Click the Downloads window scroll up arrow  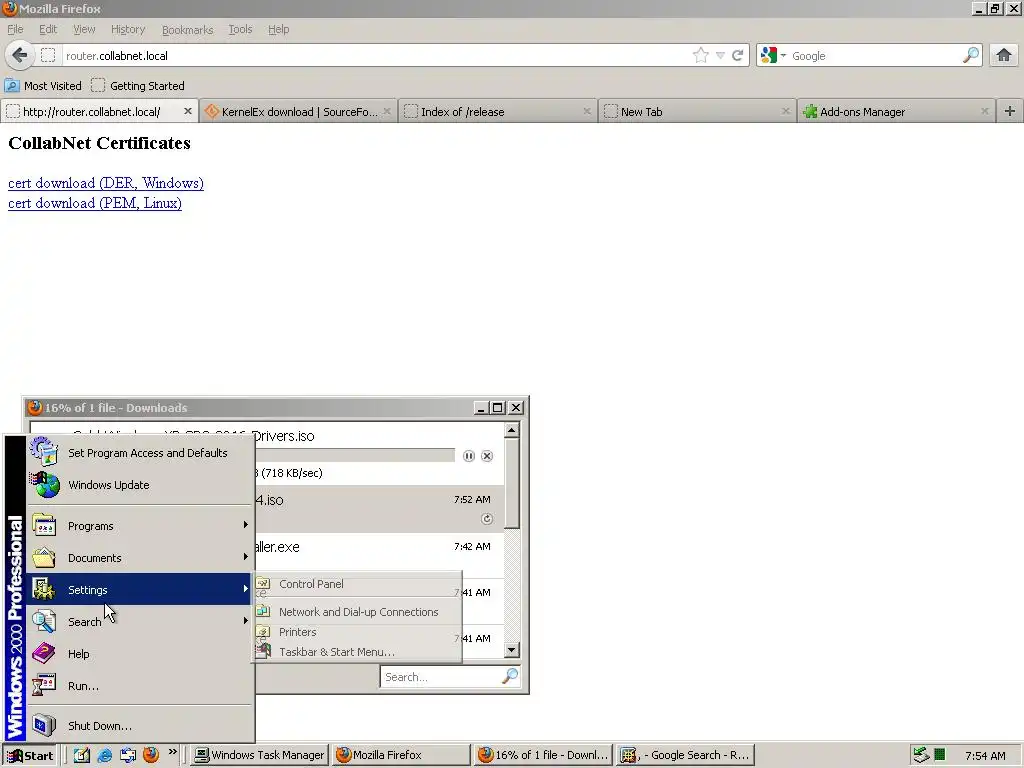(512, 430)
